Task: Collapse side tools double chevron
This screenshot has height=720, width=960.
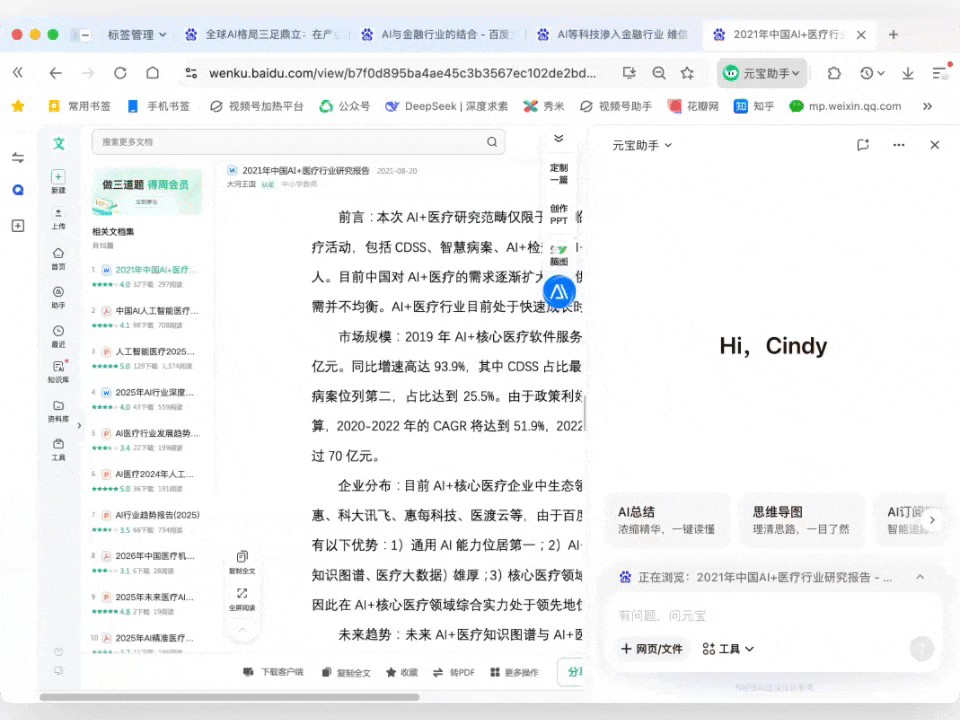Action: point(558,138)
